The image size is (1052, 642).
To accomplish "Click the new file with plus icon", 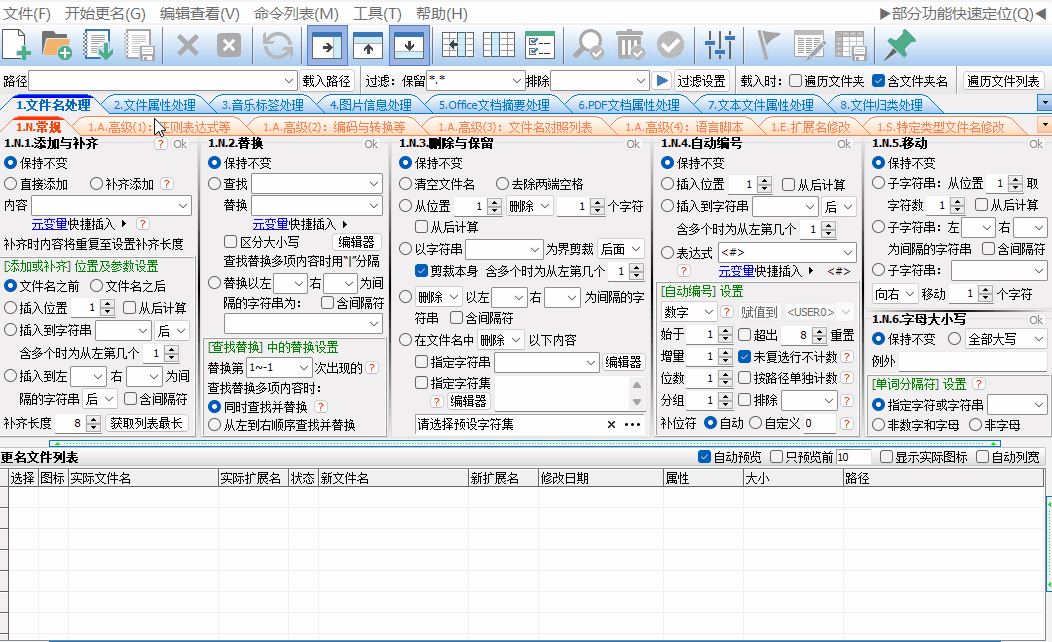I will click(17, 45).
